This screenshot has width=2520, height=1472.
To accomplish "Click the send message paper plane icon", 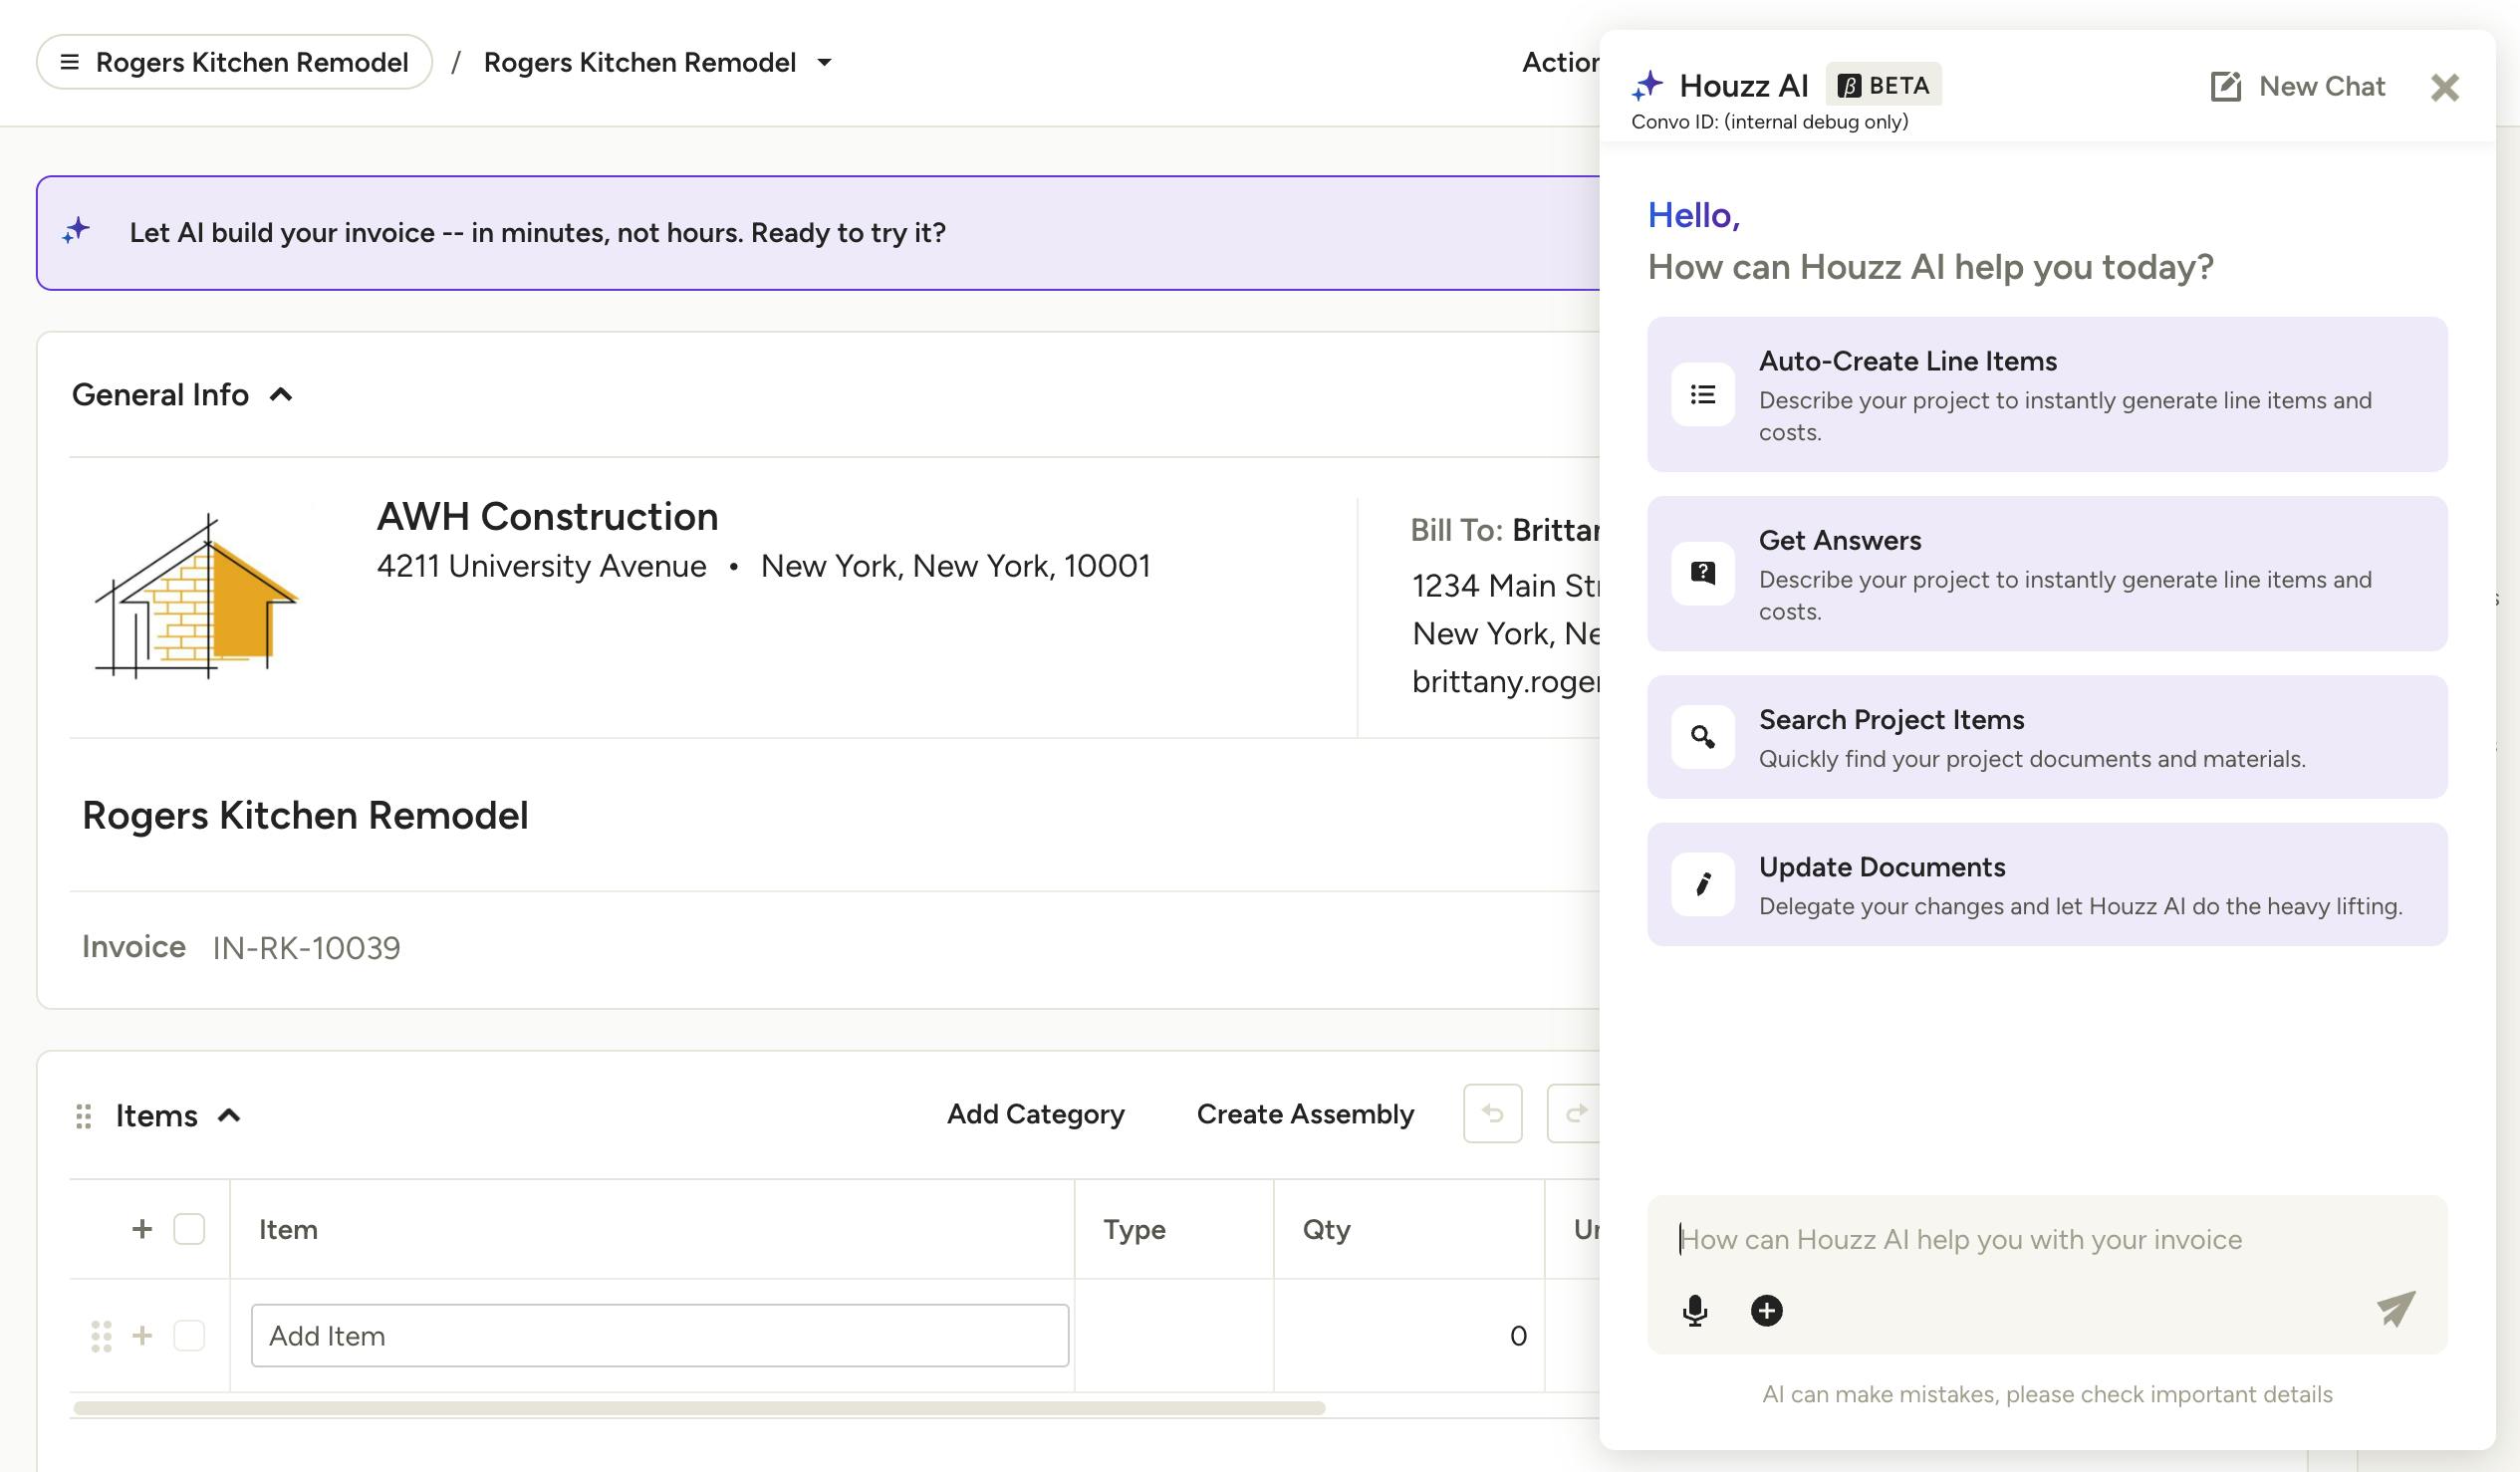I will click(2396, 1308).
